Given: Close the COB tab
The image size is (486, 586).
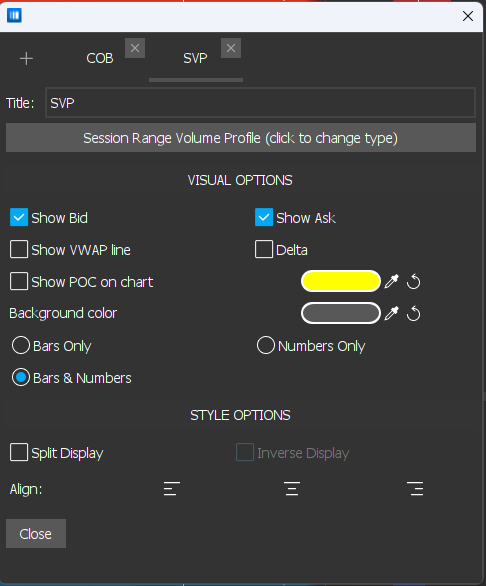Looking at the screenshot, I should click(x=135, y=48).
